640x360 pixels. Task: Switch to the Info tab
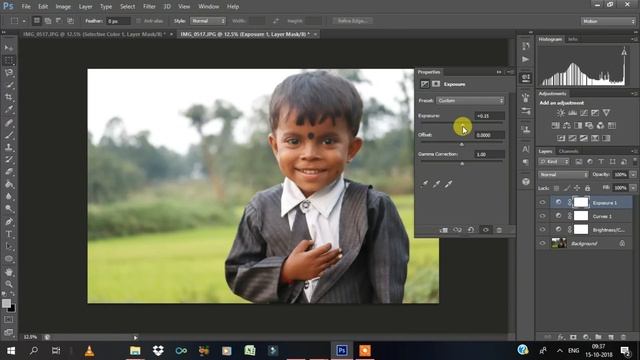573,39
